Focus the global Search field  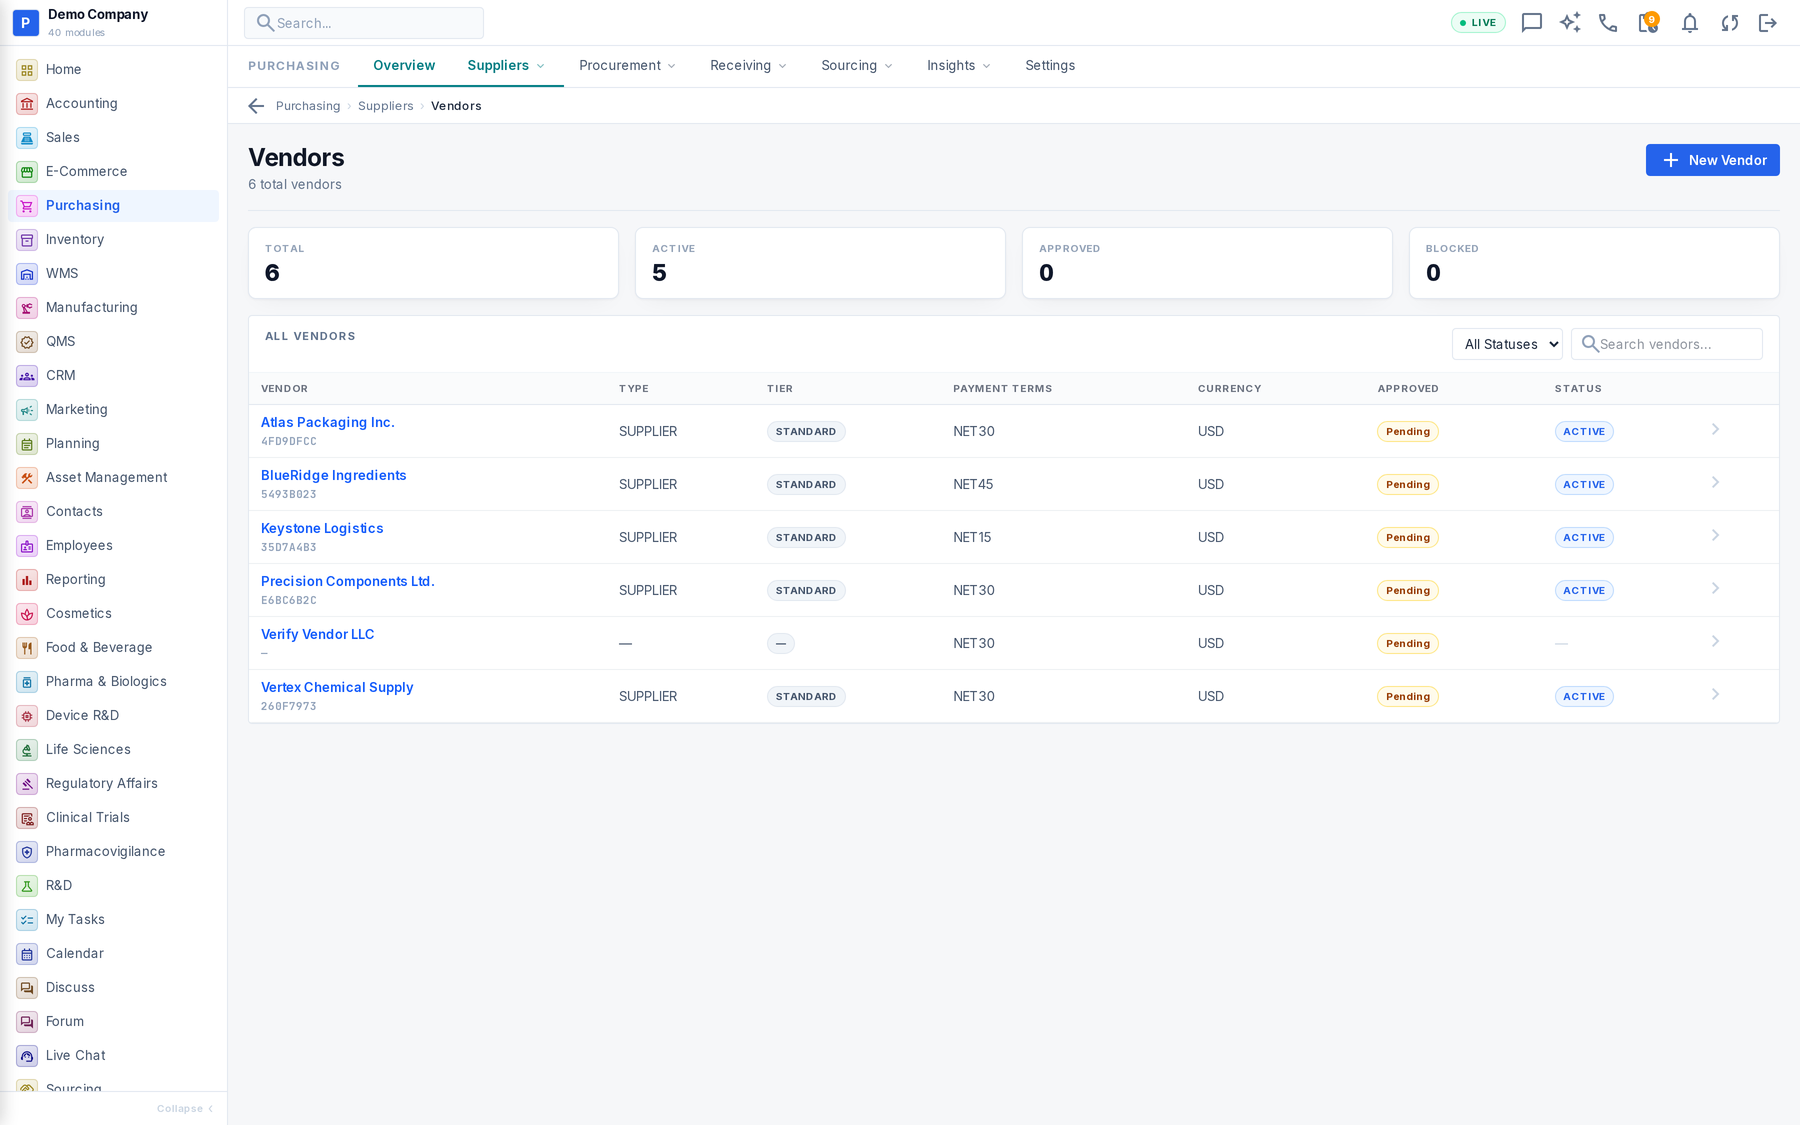tap(364, 23)
